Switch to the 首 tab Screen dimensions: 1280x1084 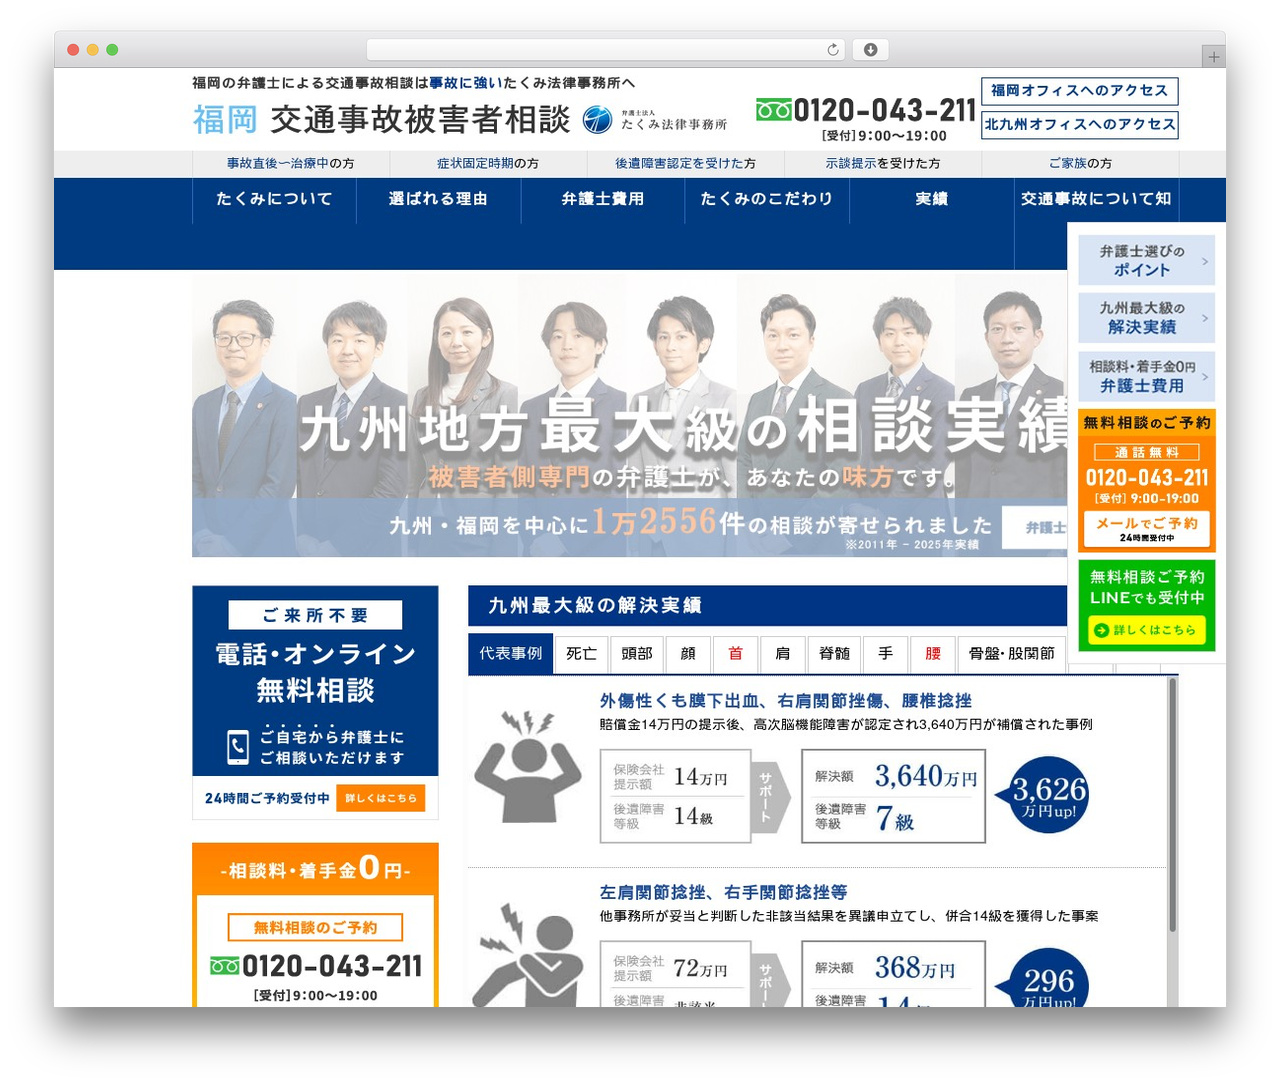[x=736, y=654]
